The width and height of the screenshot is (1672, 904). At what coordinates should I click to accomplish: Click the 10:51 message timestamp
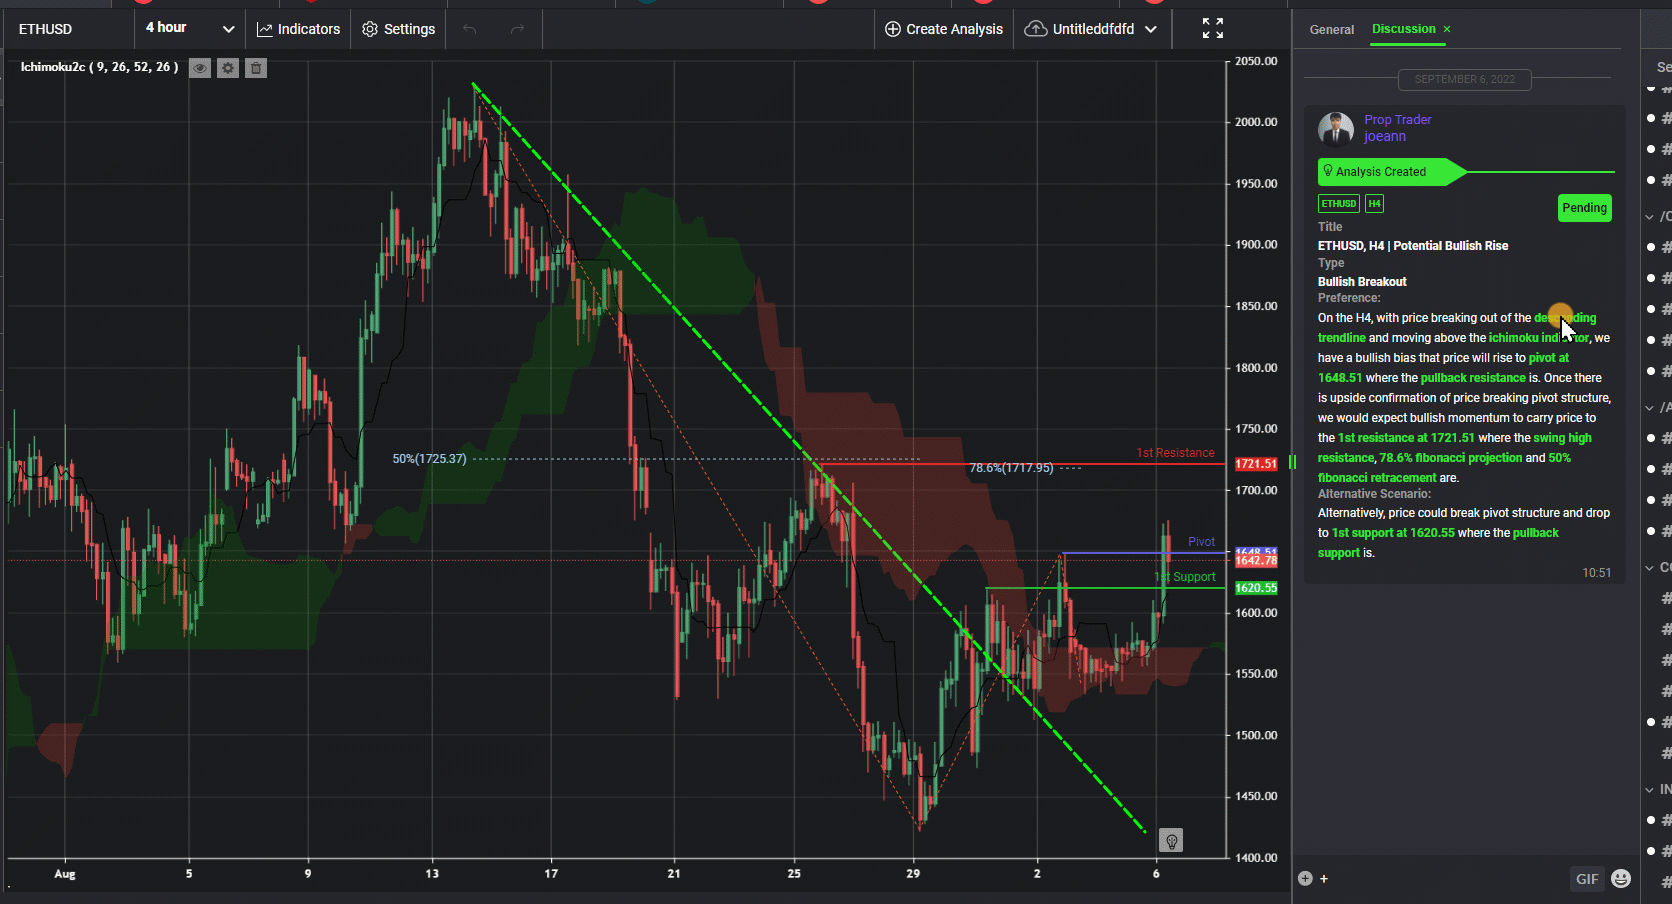1596,573
